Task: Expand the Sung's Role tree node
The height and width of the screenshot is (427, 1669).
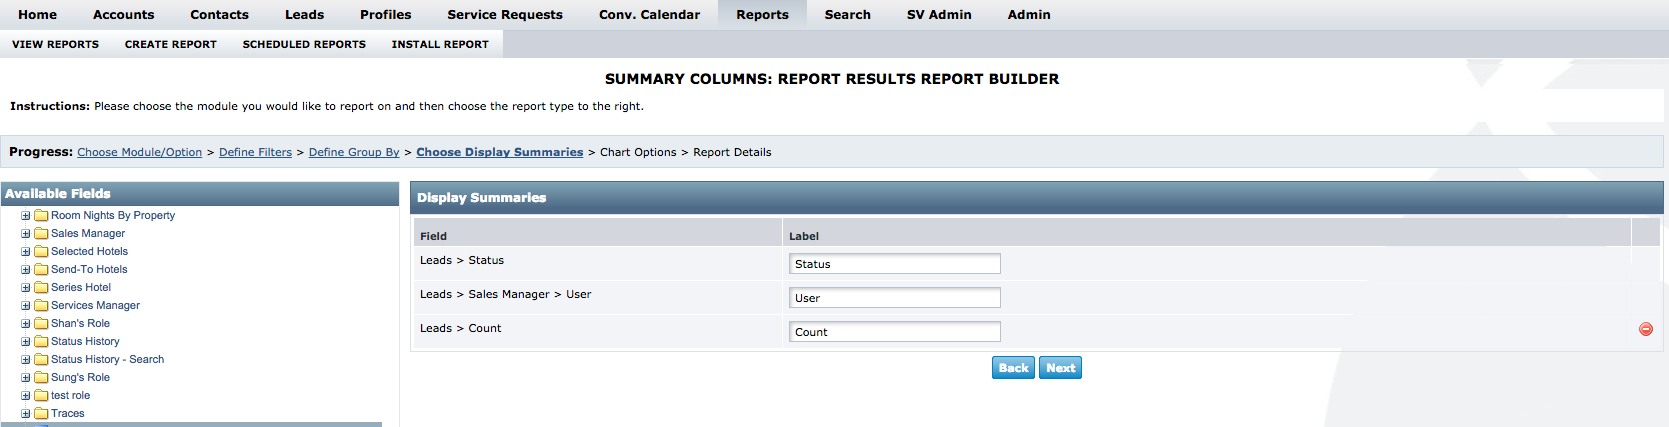Action: (x=26, y=377)
